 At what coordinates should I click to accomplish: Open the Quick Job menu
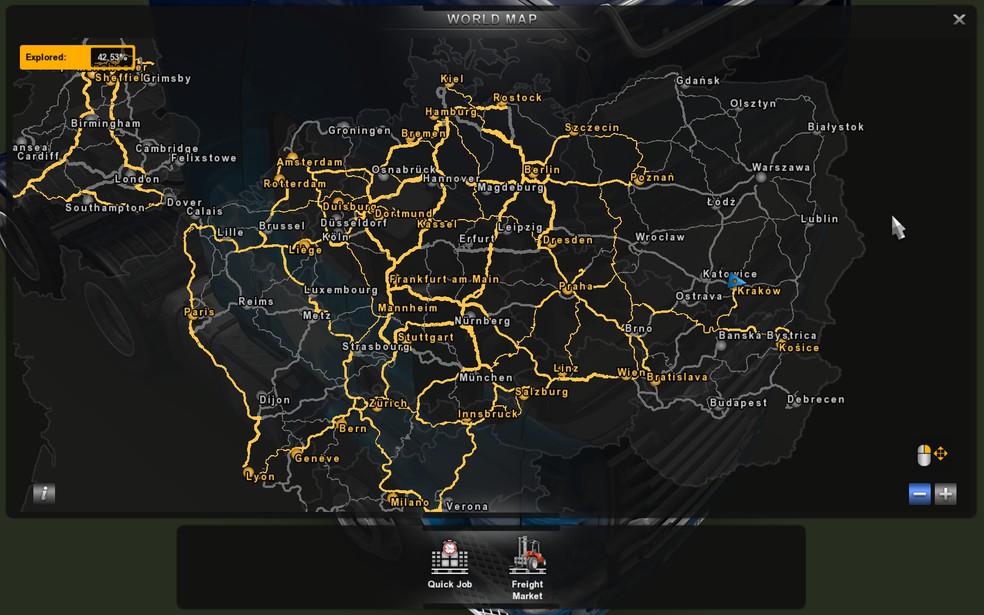(x=449, y=565)
